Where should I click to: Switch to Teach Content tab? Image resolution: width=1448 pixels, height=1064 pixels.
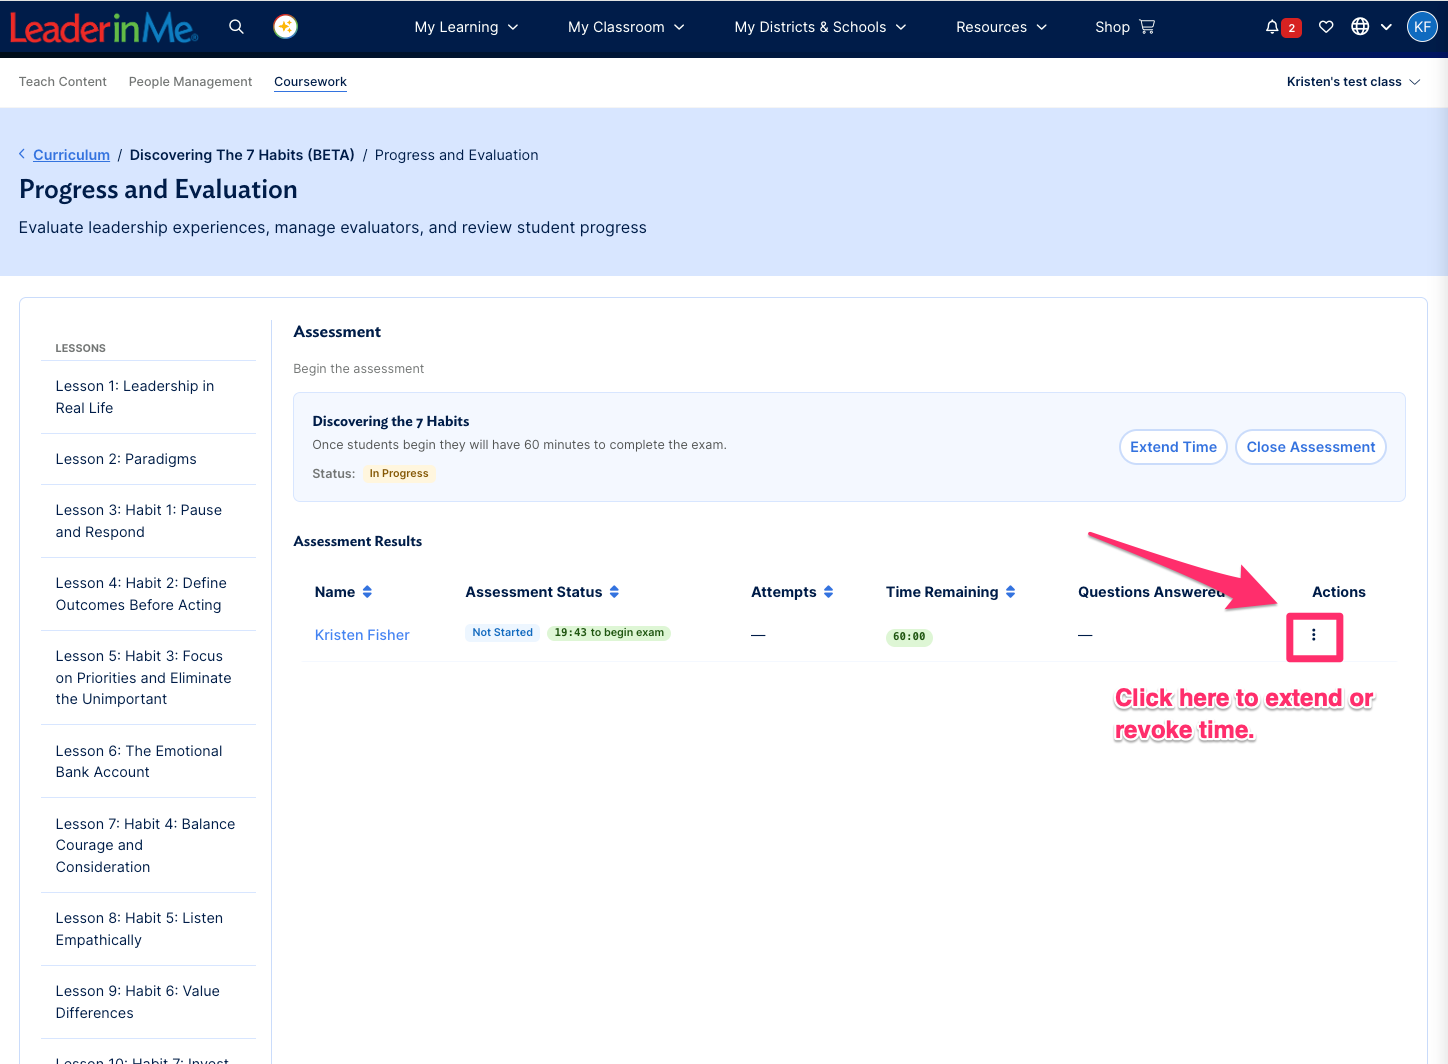pos(63,82)
